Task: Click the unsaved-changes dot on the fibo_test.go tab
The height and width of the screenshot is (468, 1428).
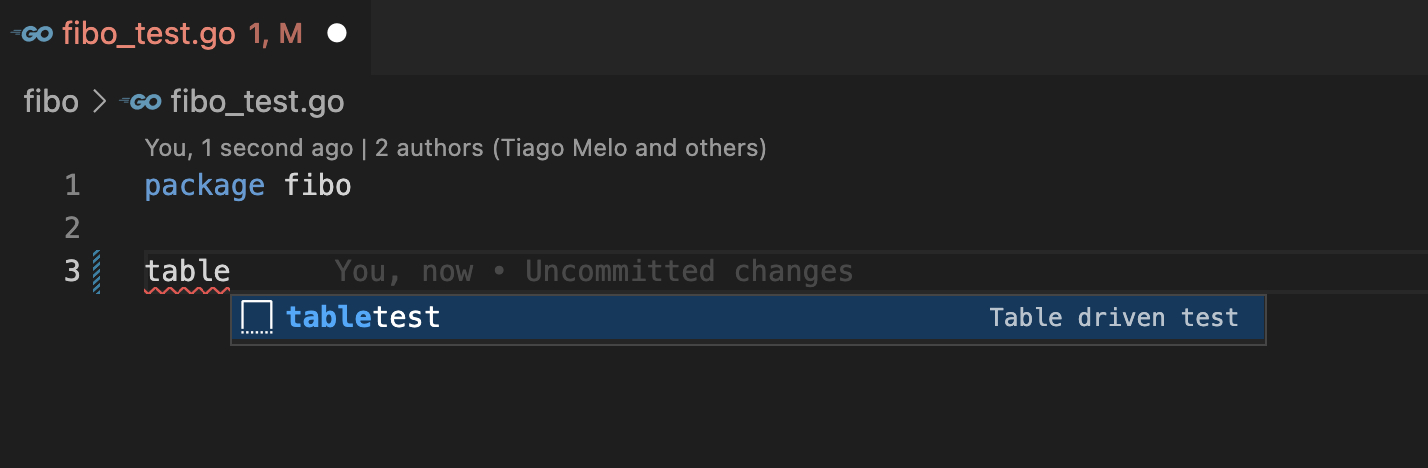Action: pos(337,34)
